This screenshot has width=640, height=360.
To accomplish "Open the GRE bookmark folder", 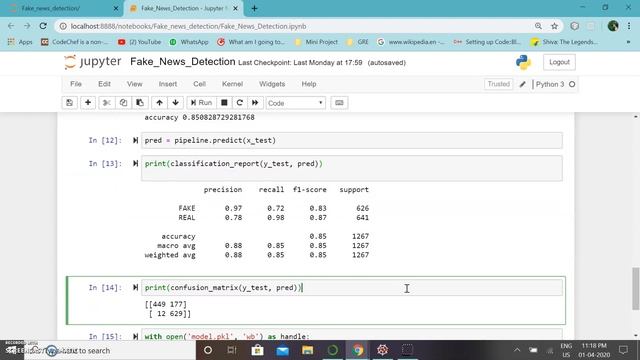I will (358, 42).
